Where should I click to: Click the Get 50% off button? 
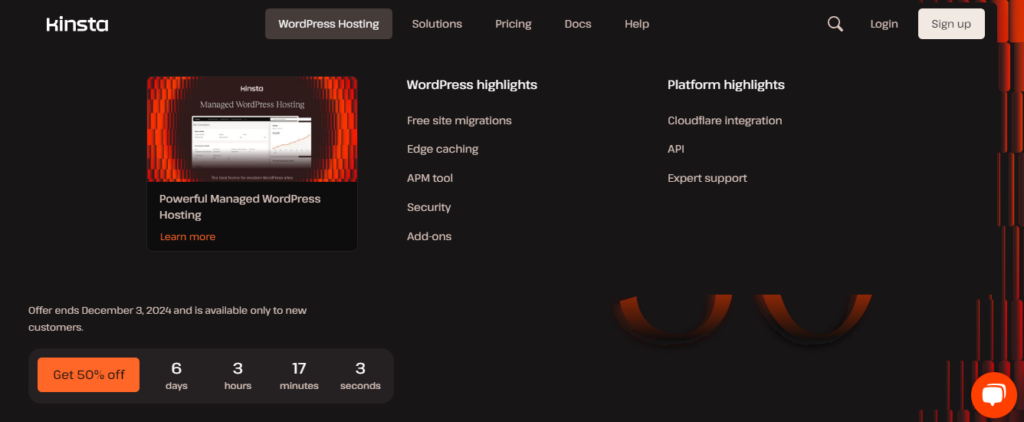[89, 375]
